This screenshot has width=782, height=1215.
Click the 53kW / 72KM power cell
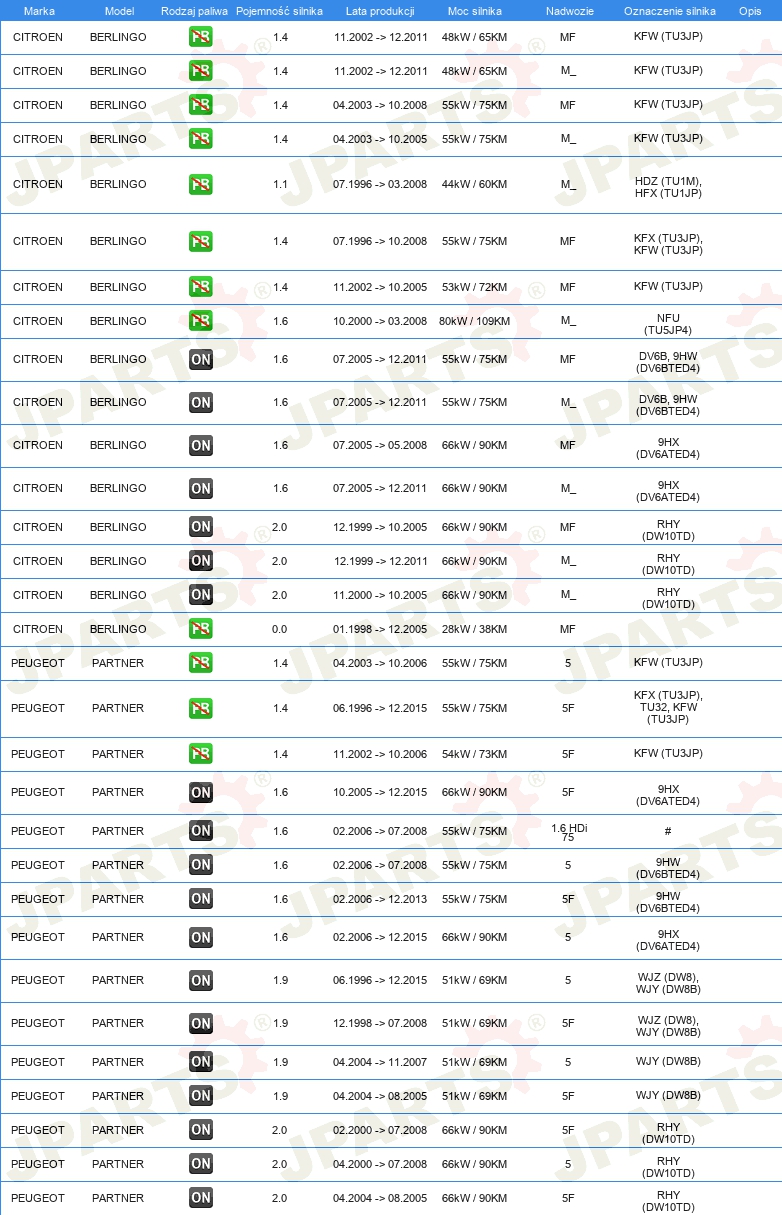click(474, 287)
